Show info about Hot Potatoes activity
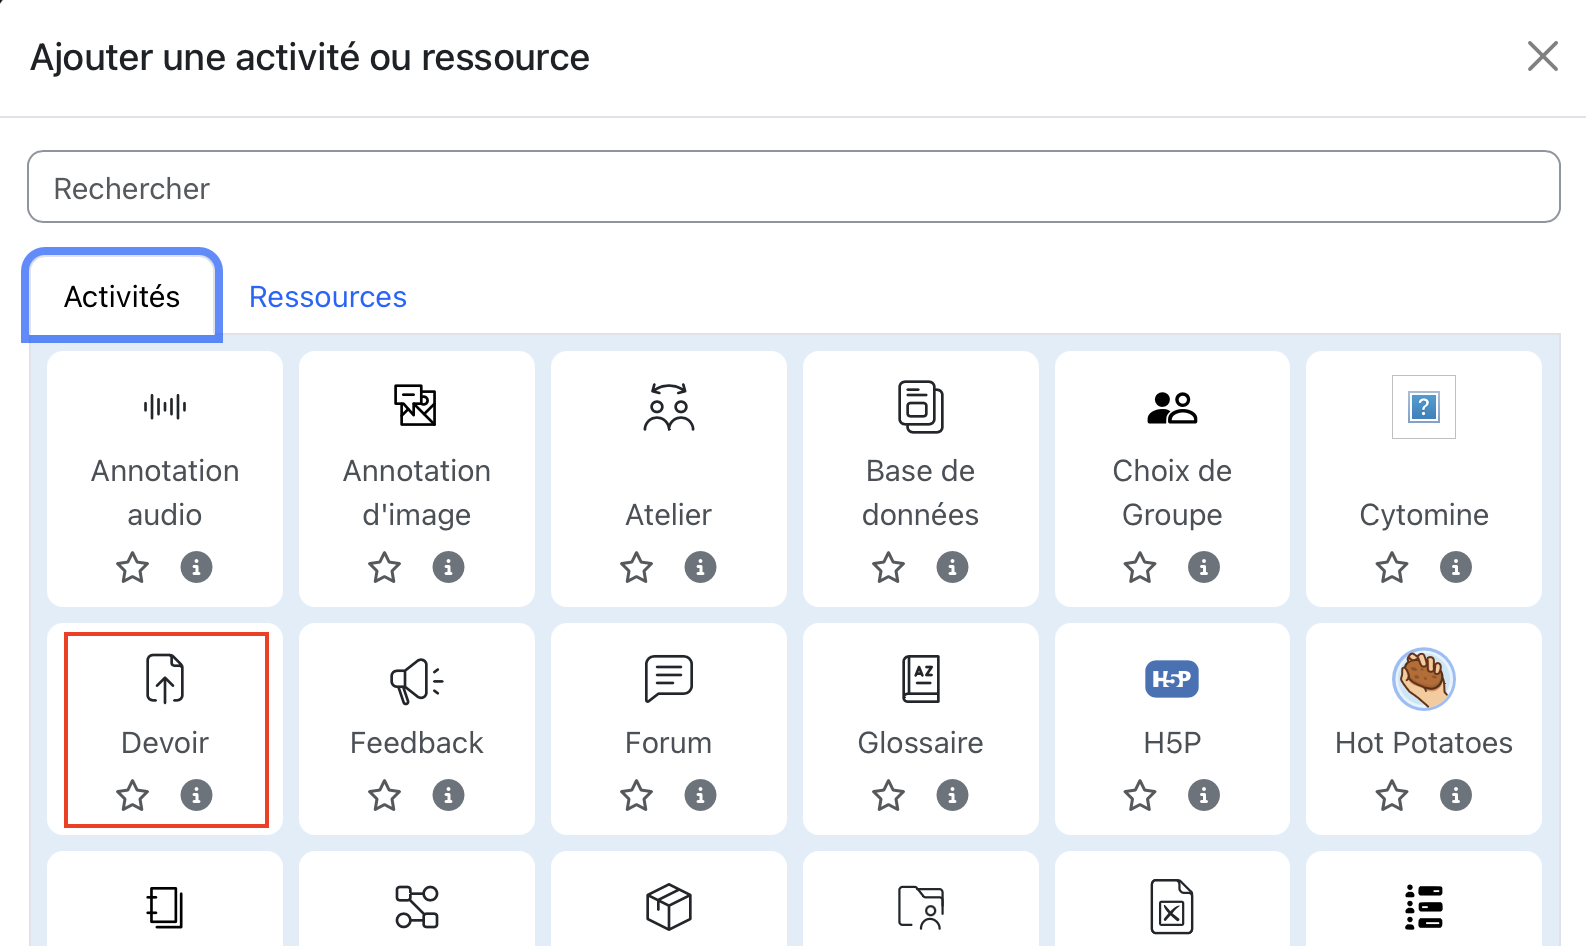1586x946 pixels. click(x=1456, y=796)
